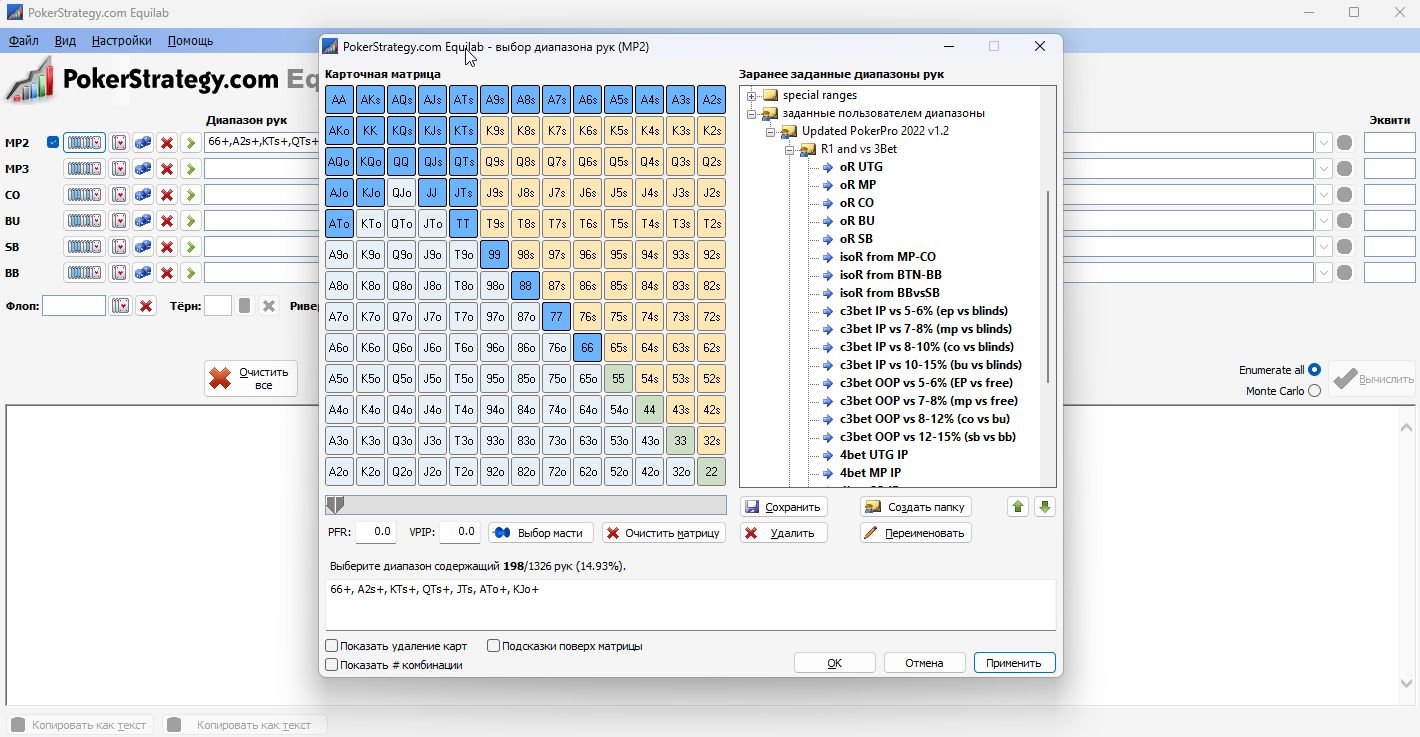The image size is (1420, 737).
Task: Click gray round button in MP2 row
Action: 1344,143
